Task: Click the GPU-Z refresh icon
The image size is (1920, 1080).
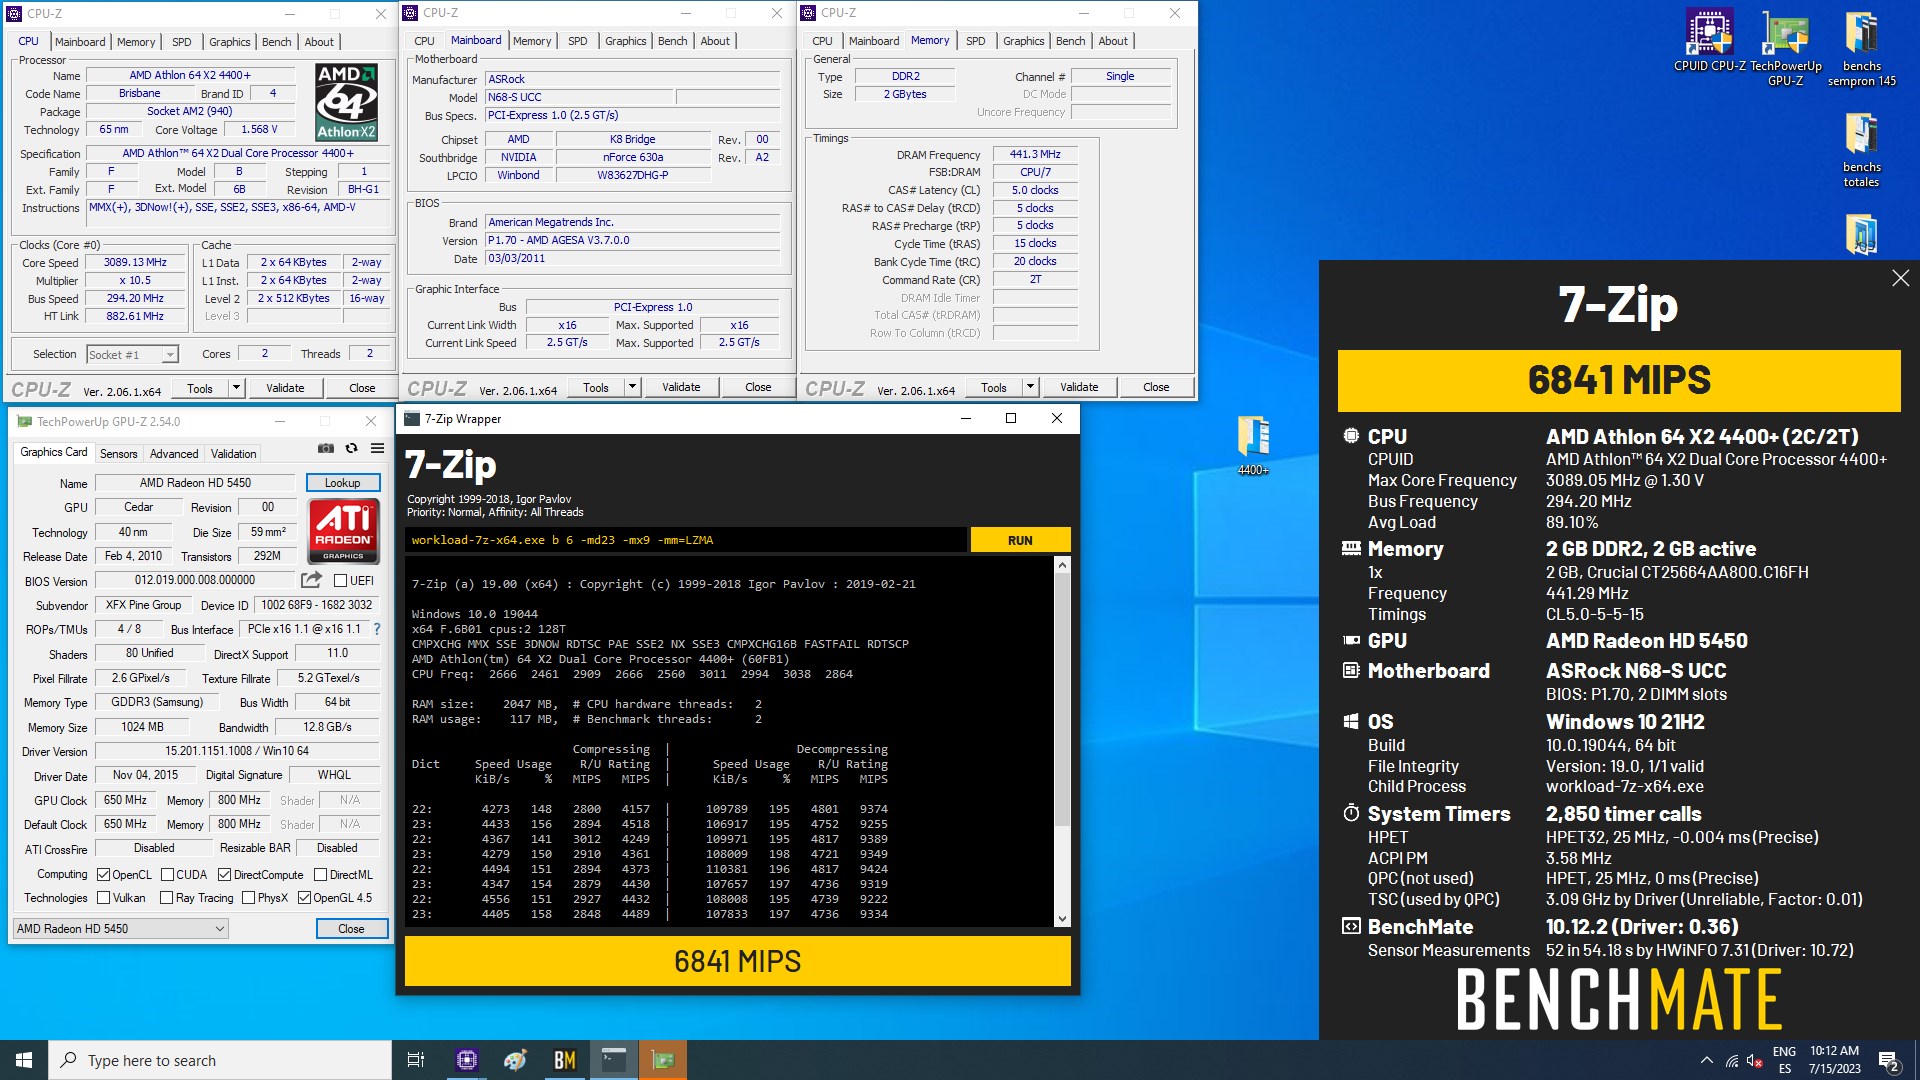Action: coord(351,448)
